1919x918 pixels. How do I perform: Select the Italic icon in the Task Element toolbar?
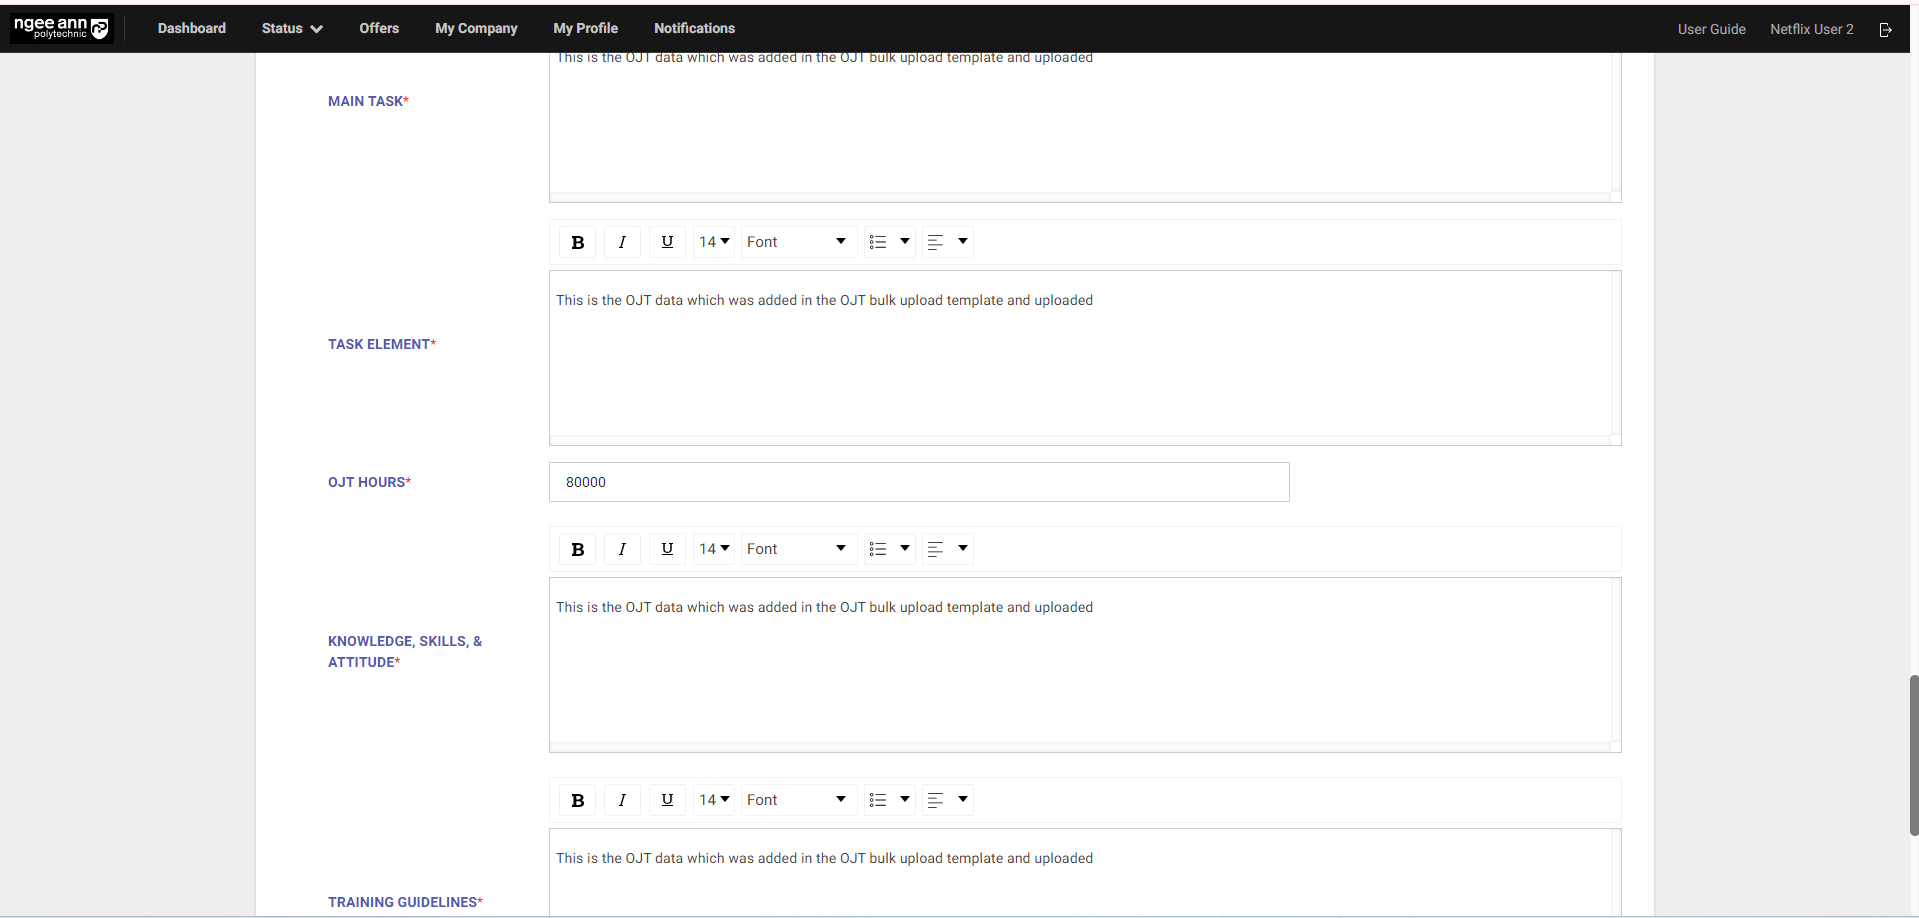622,241
